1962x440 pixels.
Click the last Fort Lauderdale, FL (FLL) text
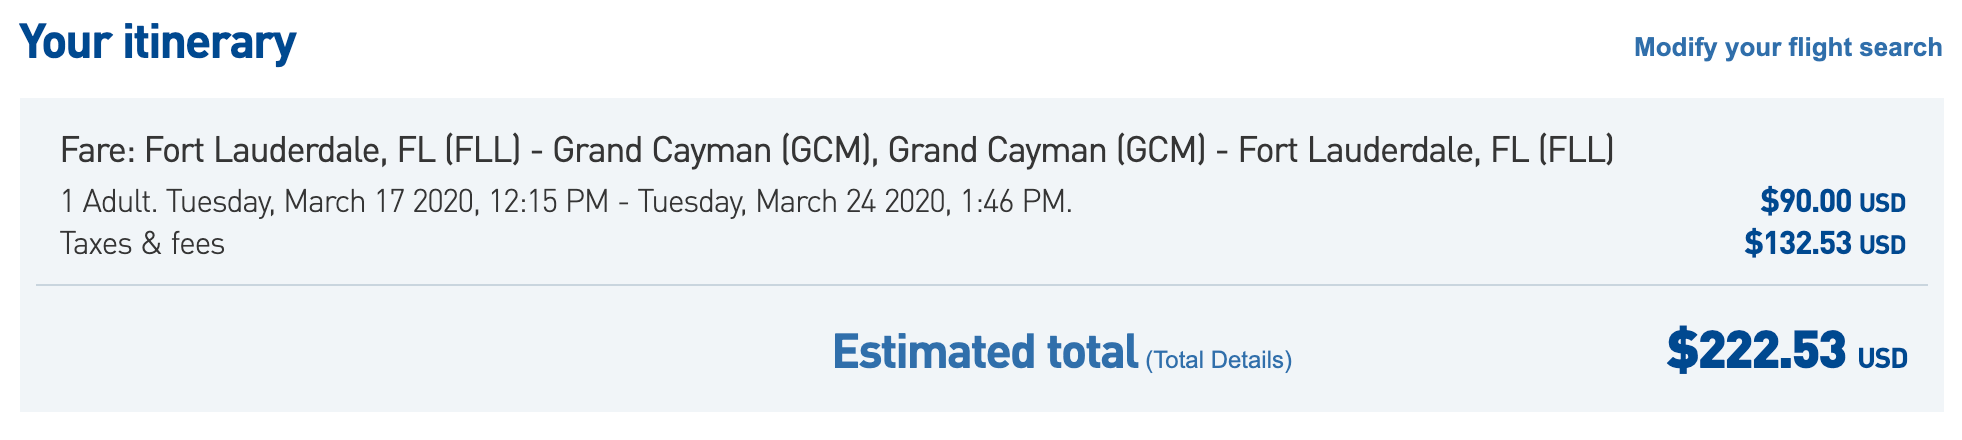pyautogui.click(x=1425, y=150)
